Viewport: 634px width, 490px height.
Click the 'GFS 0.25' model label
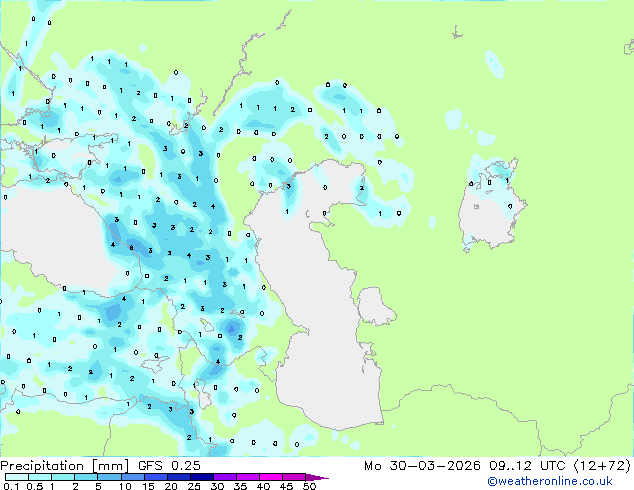click(x=169, y=466)
